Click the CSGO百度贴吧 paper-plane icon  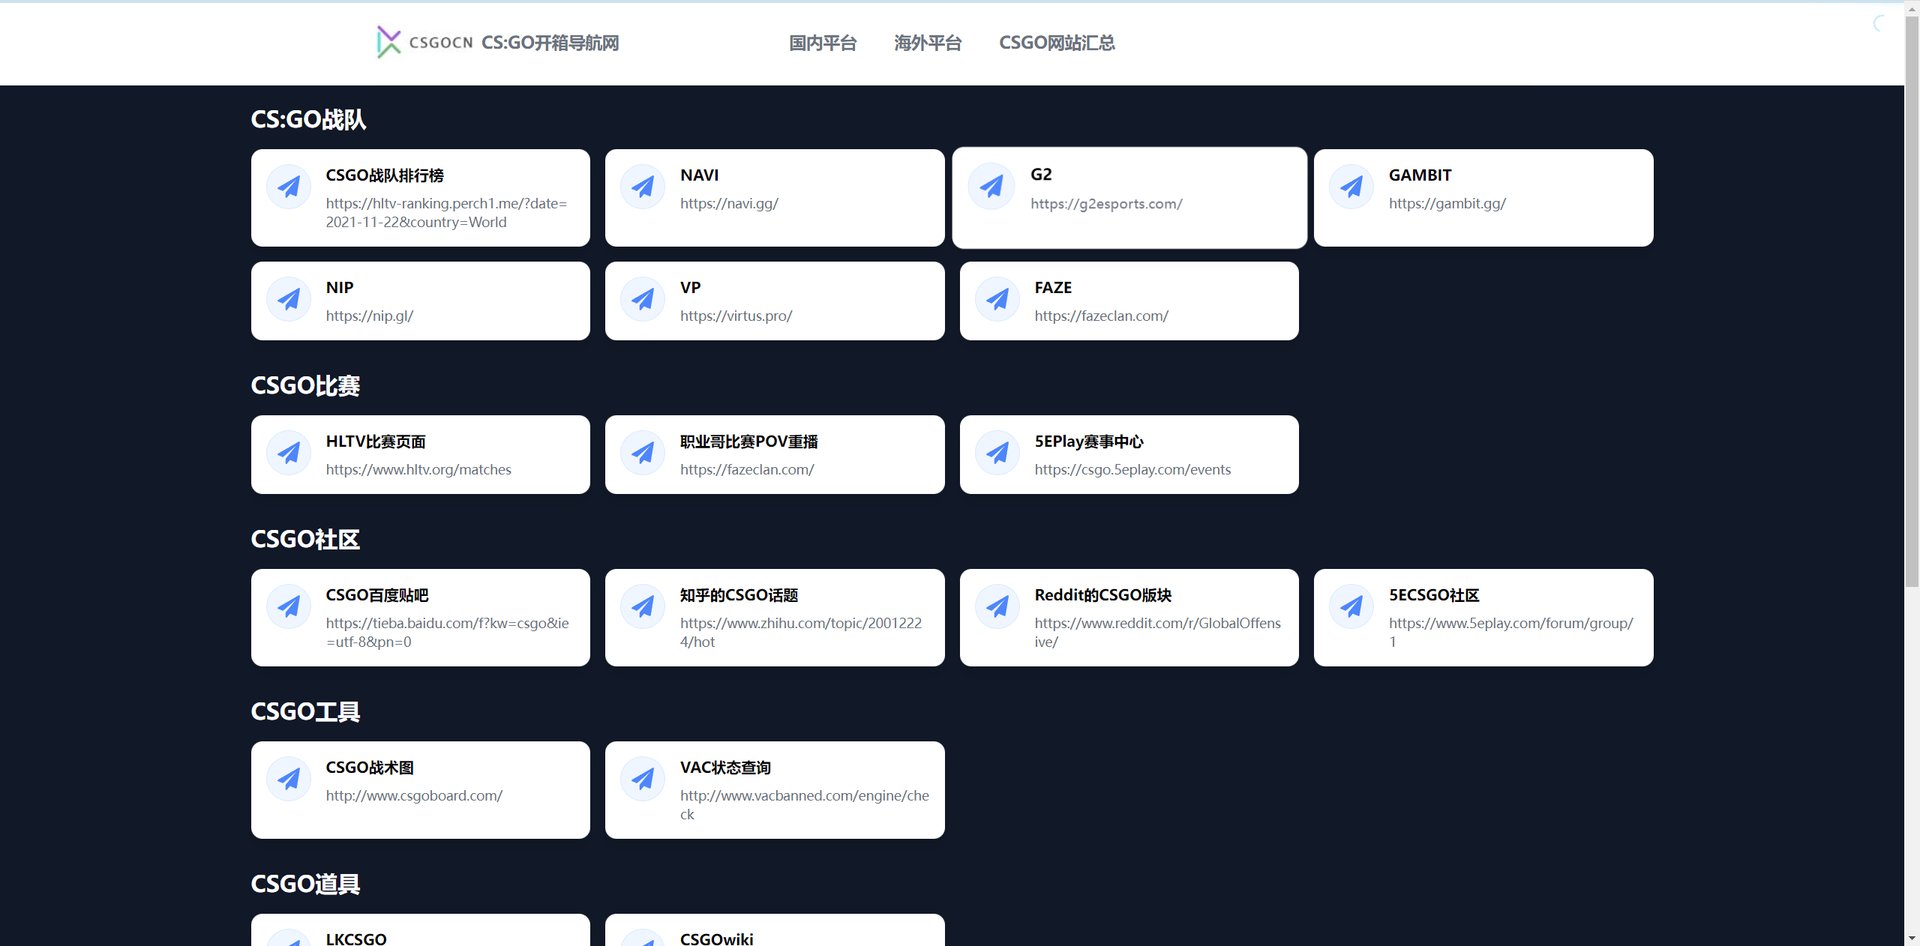288,606
